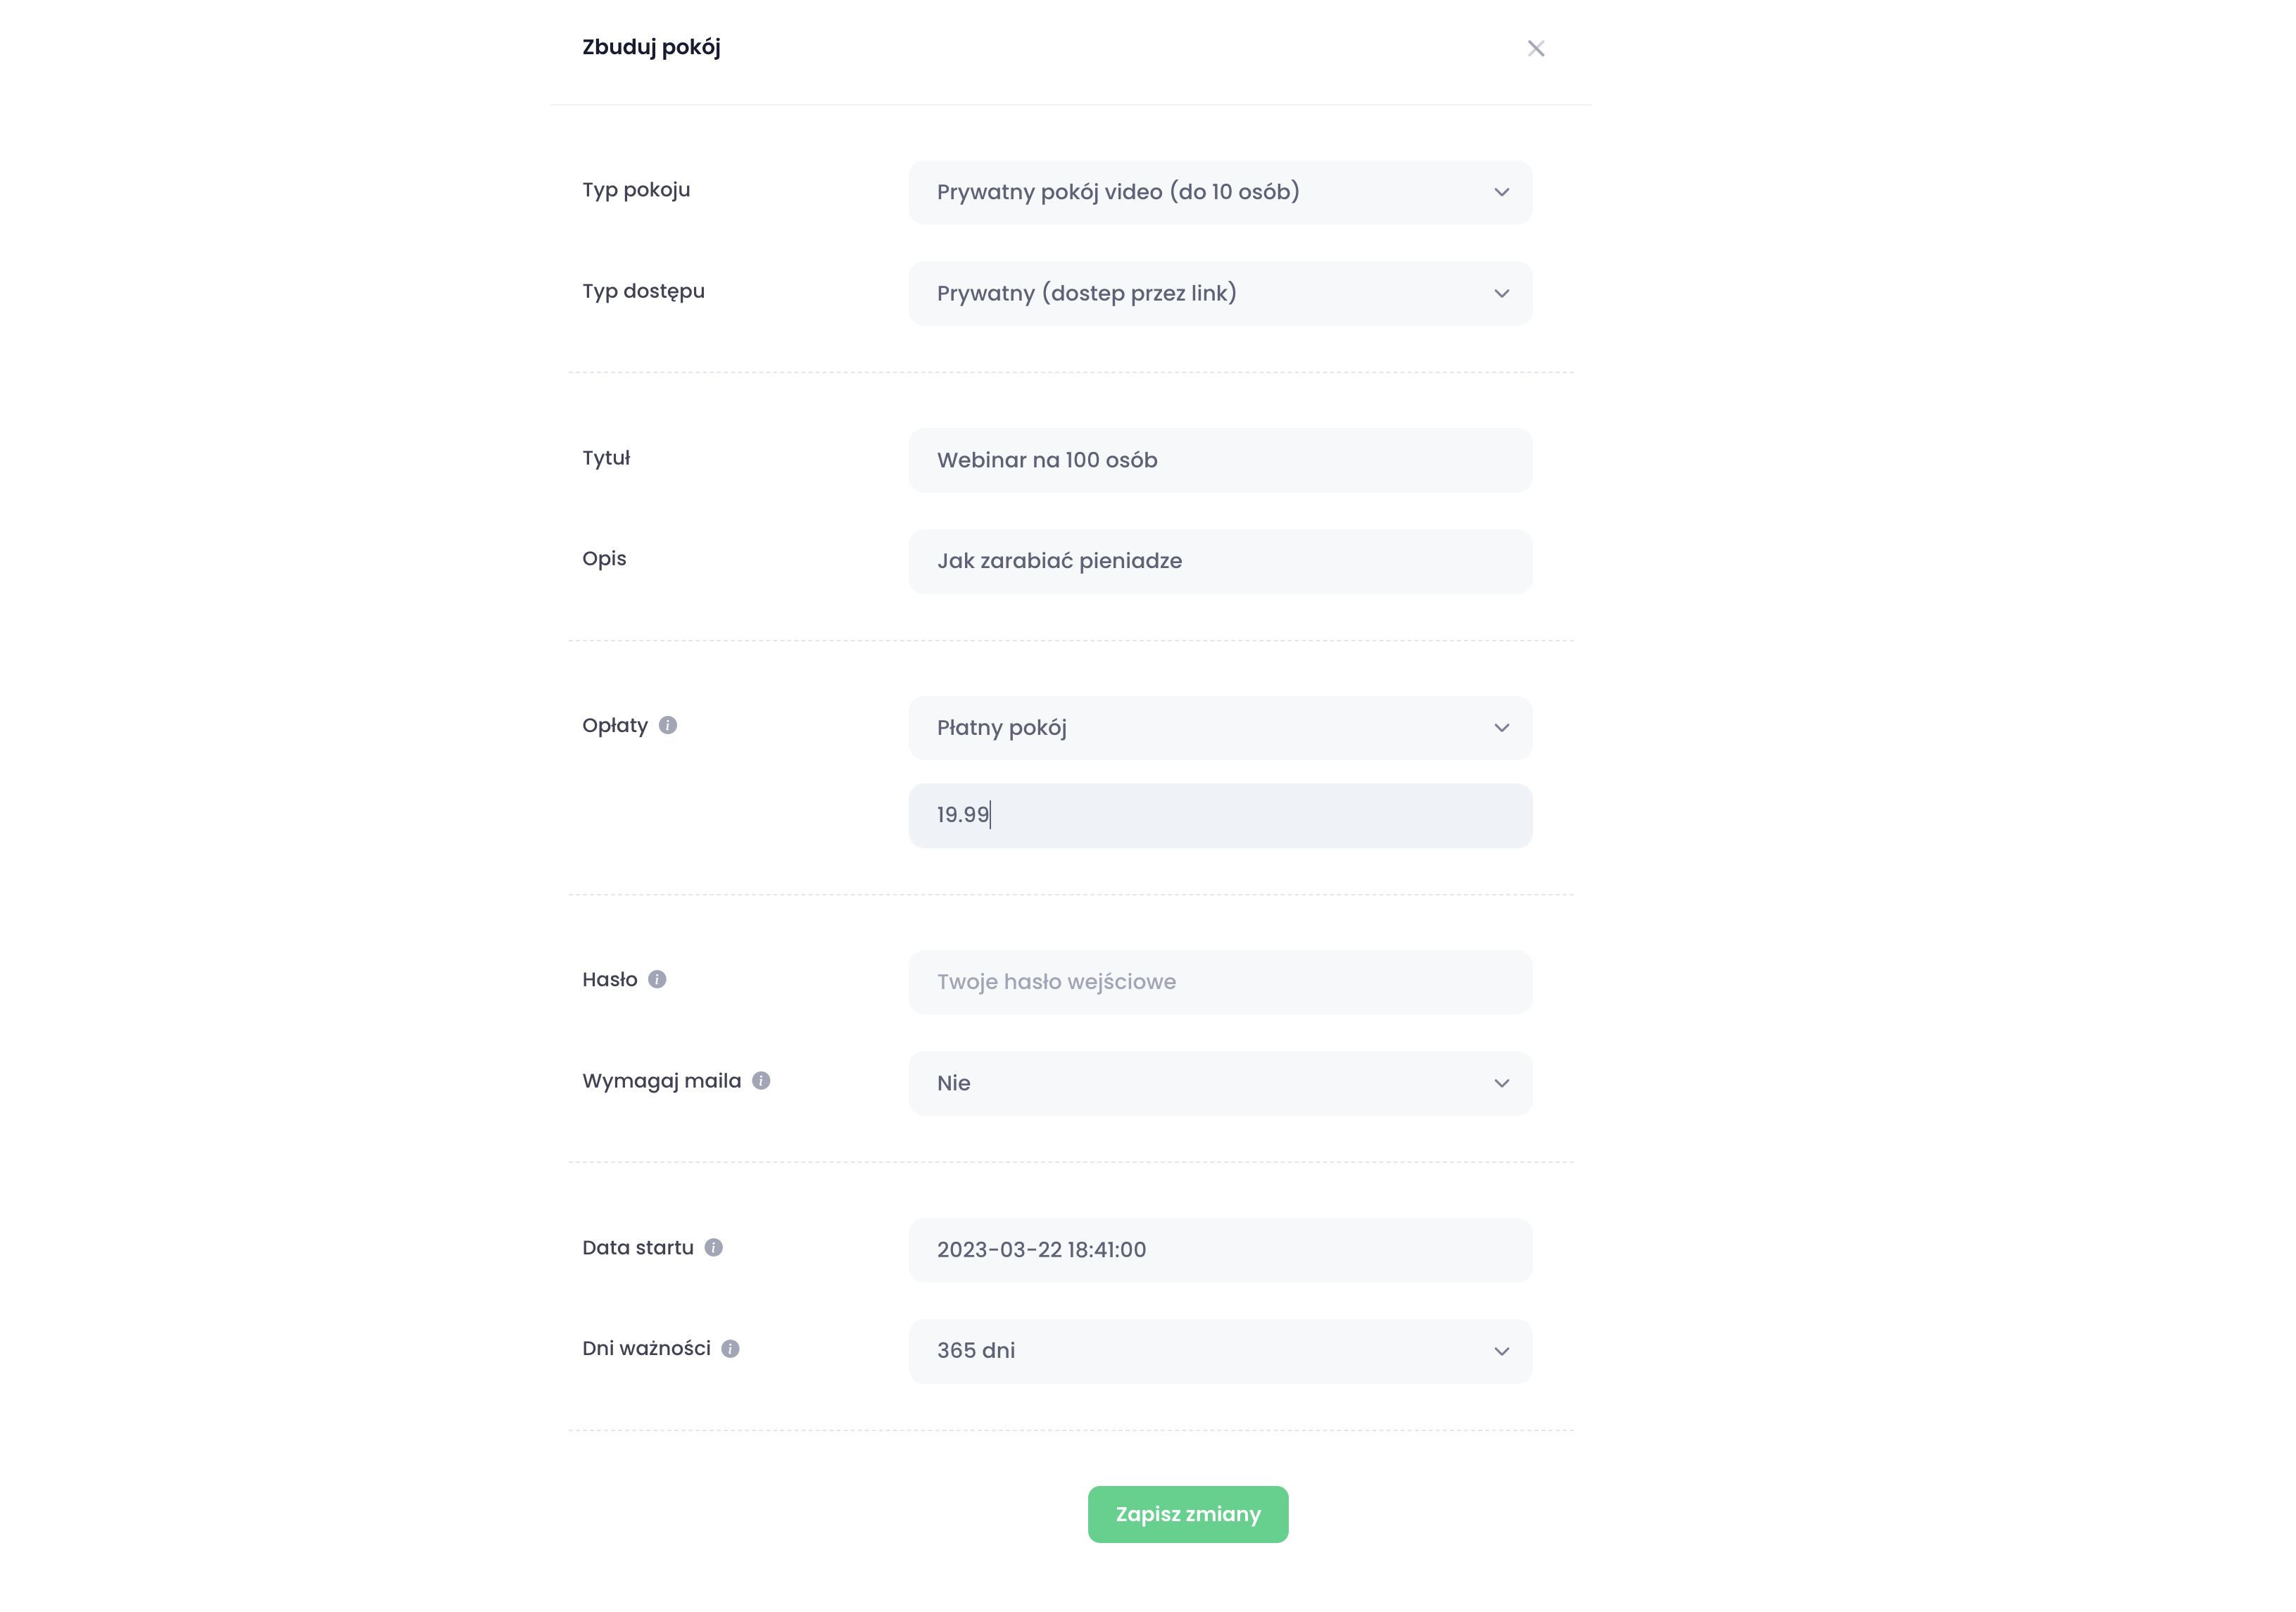Image resolution: width=2296 pixels, height=1612 pixels.
Task: Click the price field showing 19.99
Action: (1219, 815)
